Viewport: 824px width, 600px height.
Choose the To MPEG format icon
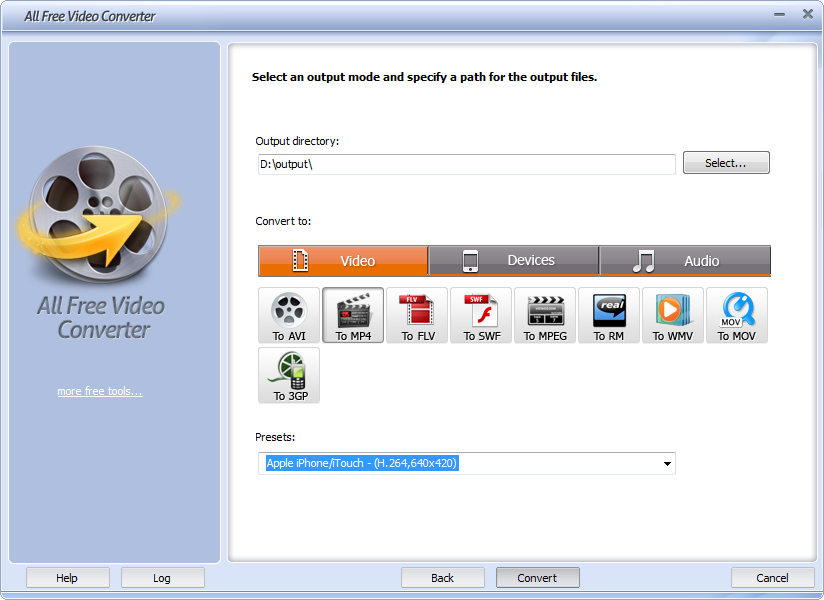coord(545,315)
